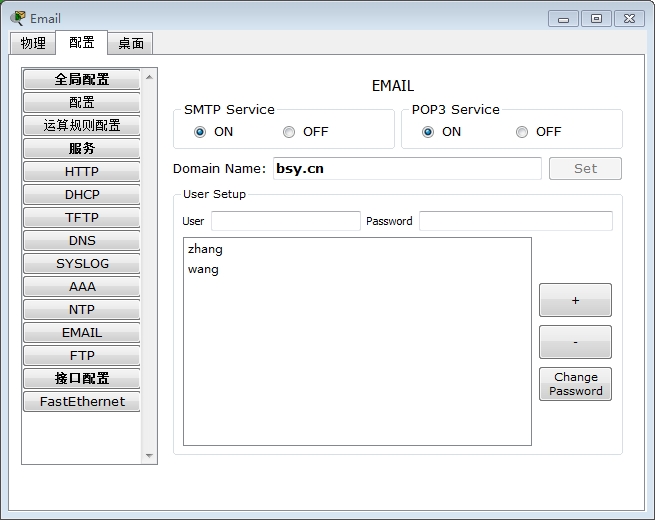Click the Set domain name button
Viewport: 655px width, 520px height.
click(585, 168)
